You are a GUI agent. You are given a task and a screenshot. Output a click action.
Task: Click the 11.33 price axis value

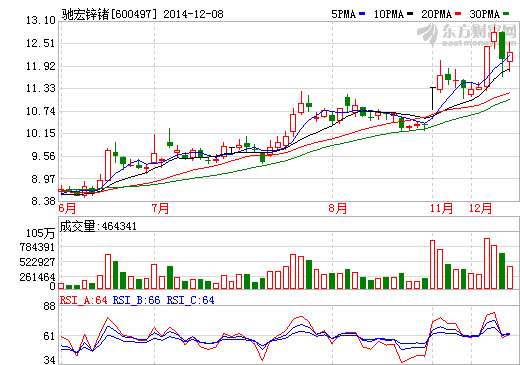coord(41,88)
